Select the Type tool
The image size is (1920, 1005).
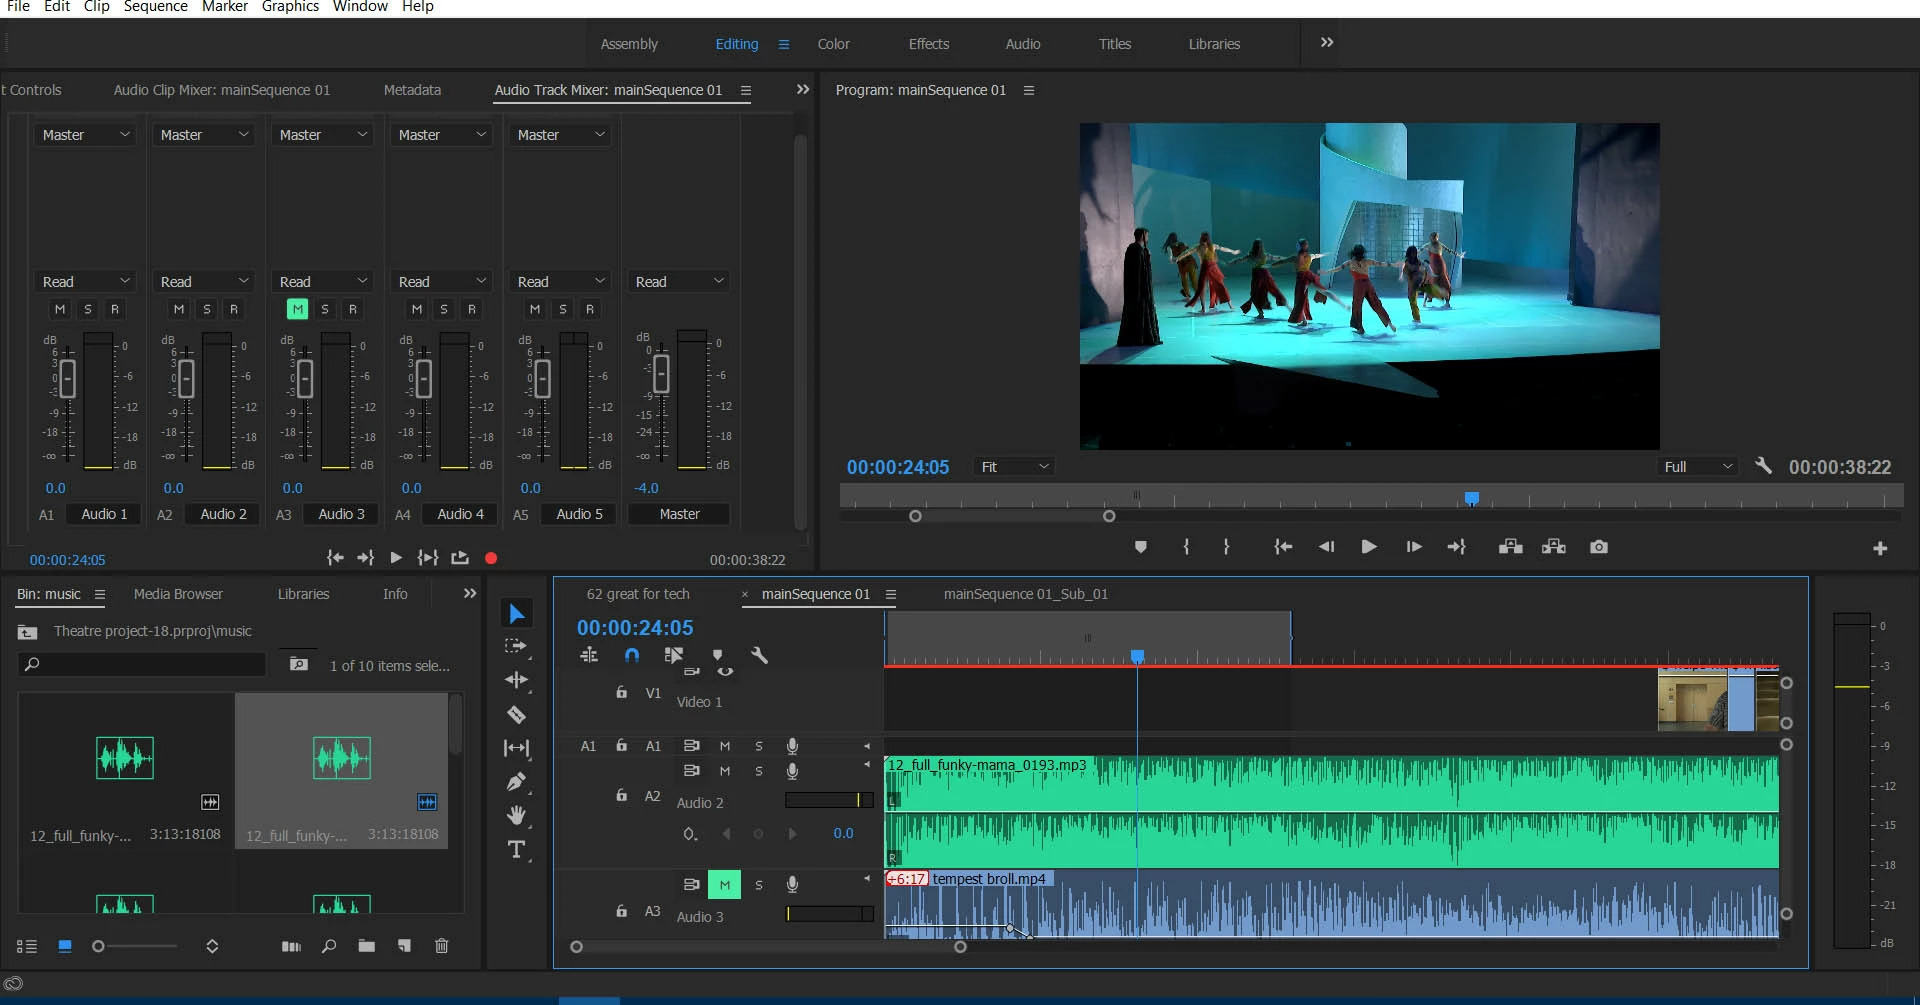point(516,850)
